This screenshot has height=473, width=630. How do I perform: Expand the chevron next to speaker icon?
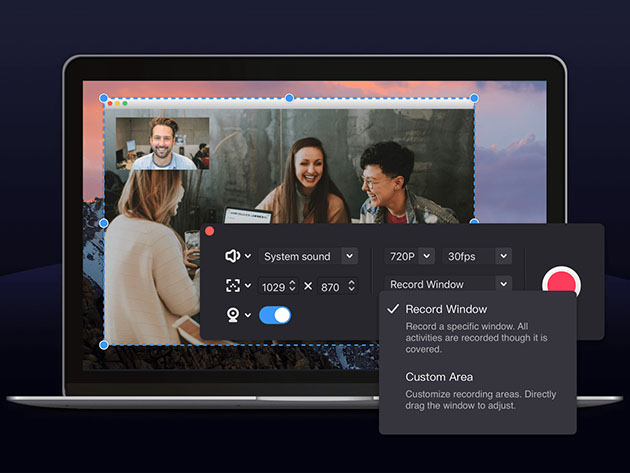[x=248, y=256]
